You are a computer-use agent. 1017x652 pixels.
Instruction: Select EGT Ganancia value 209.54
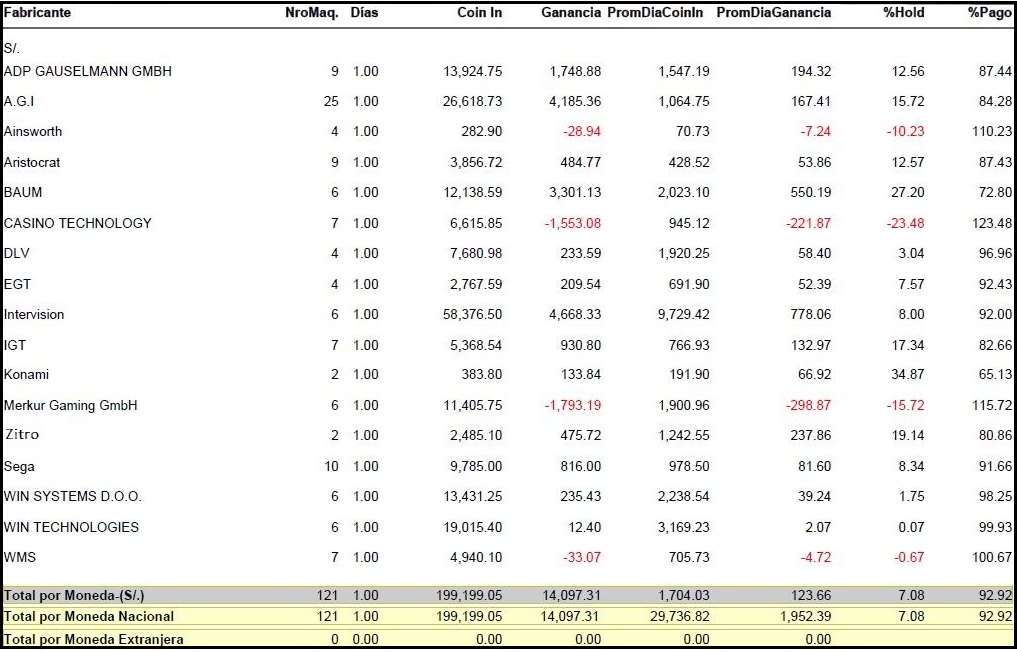click(580, 284)
